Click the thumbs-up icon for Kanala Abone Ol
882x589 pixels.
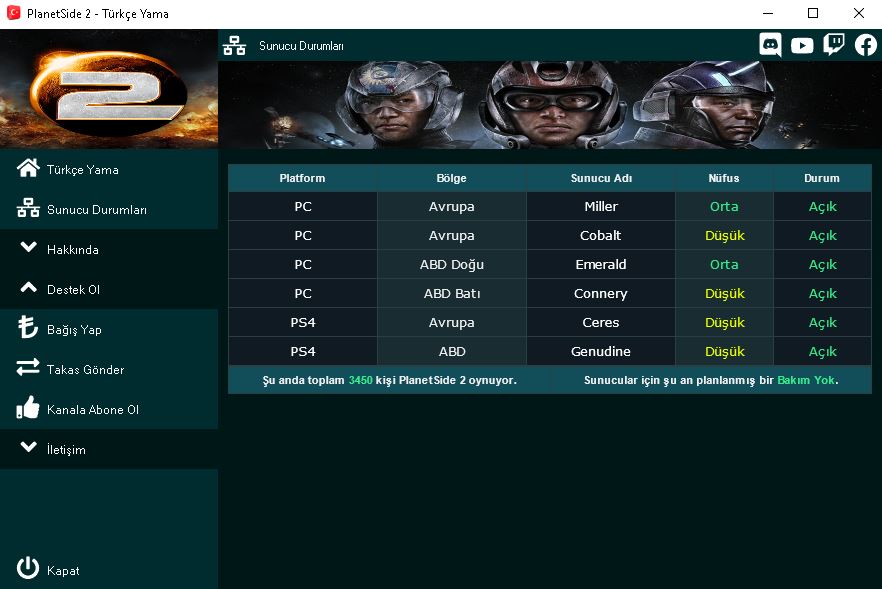tap(28, 407)
